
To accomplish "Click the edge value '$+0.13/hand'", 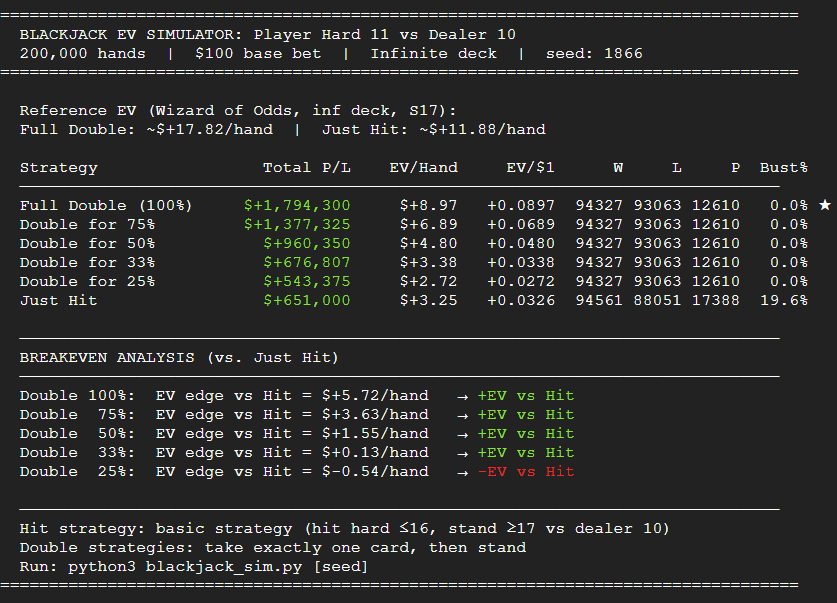I will (375, 453).
